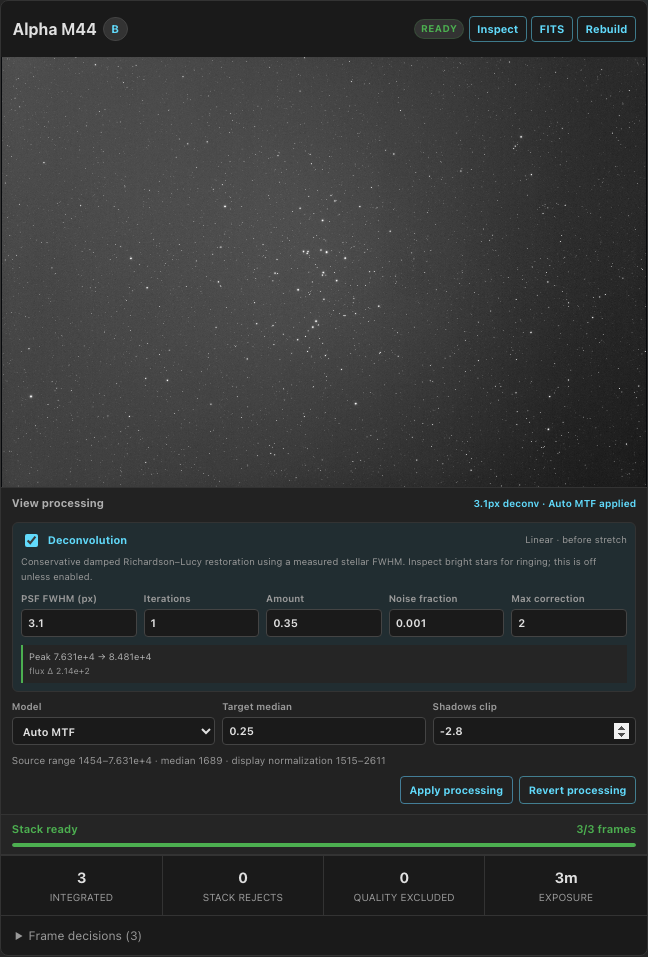
Task: Select the Amount input field
Action: click(323, 623)
